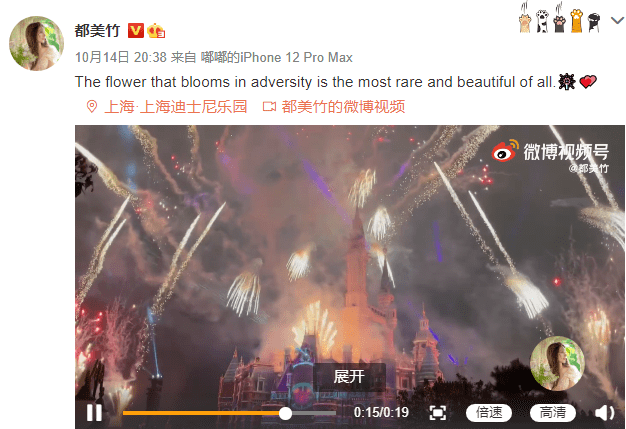Click the 展开 expand overlay button

click(x=349, y=376)
